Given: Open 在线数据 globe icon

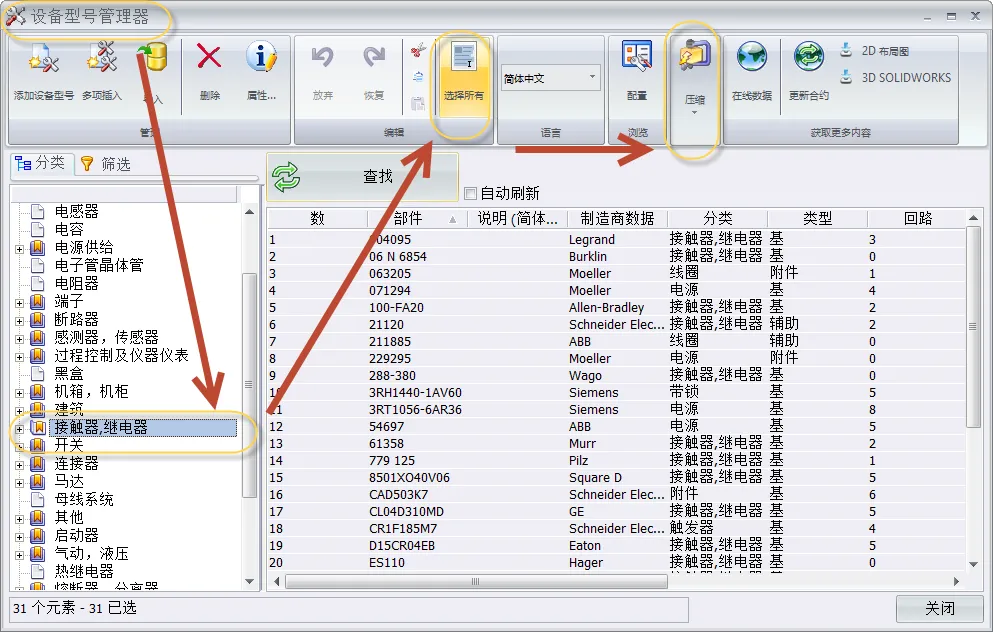Looking at the screenshot, I should coord(752,57).
